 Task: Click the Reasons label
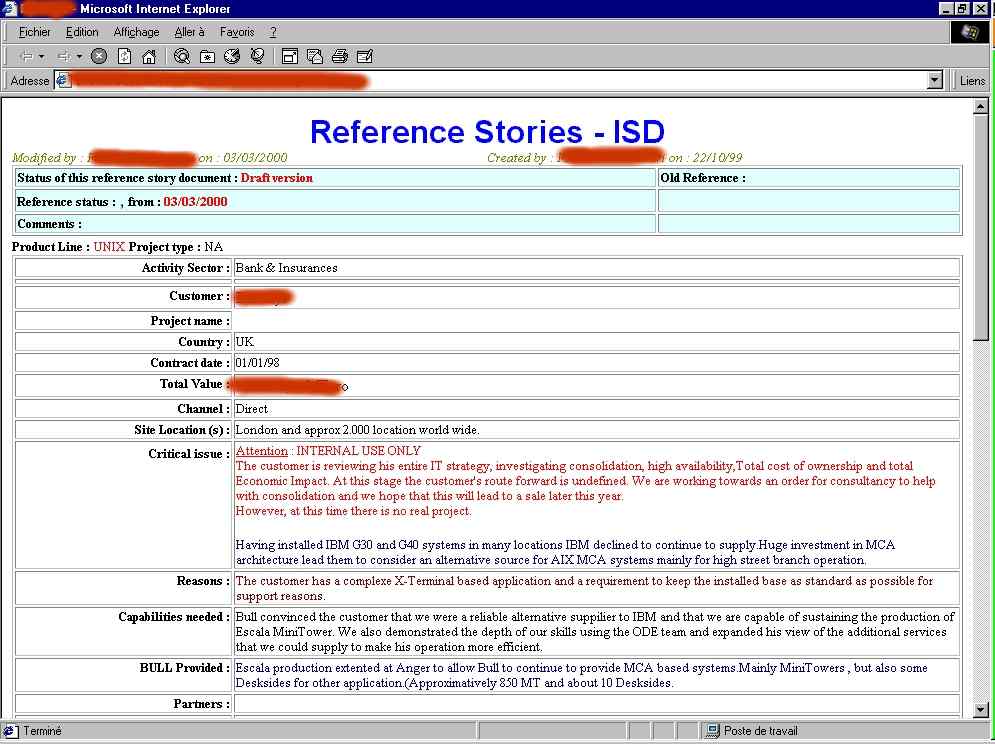[203, 581]
